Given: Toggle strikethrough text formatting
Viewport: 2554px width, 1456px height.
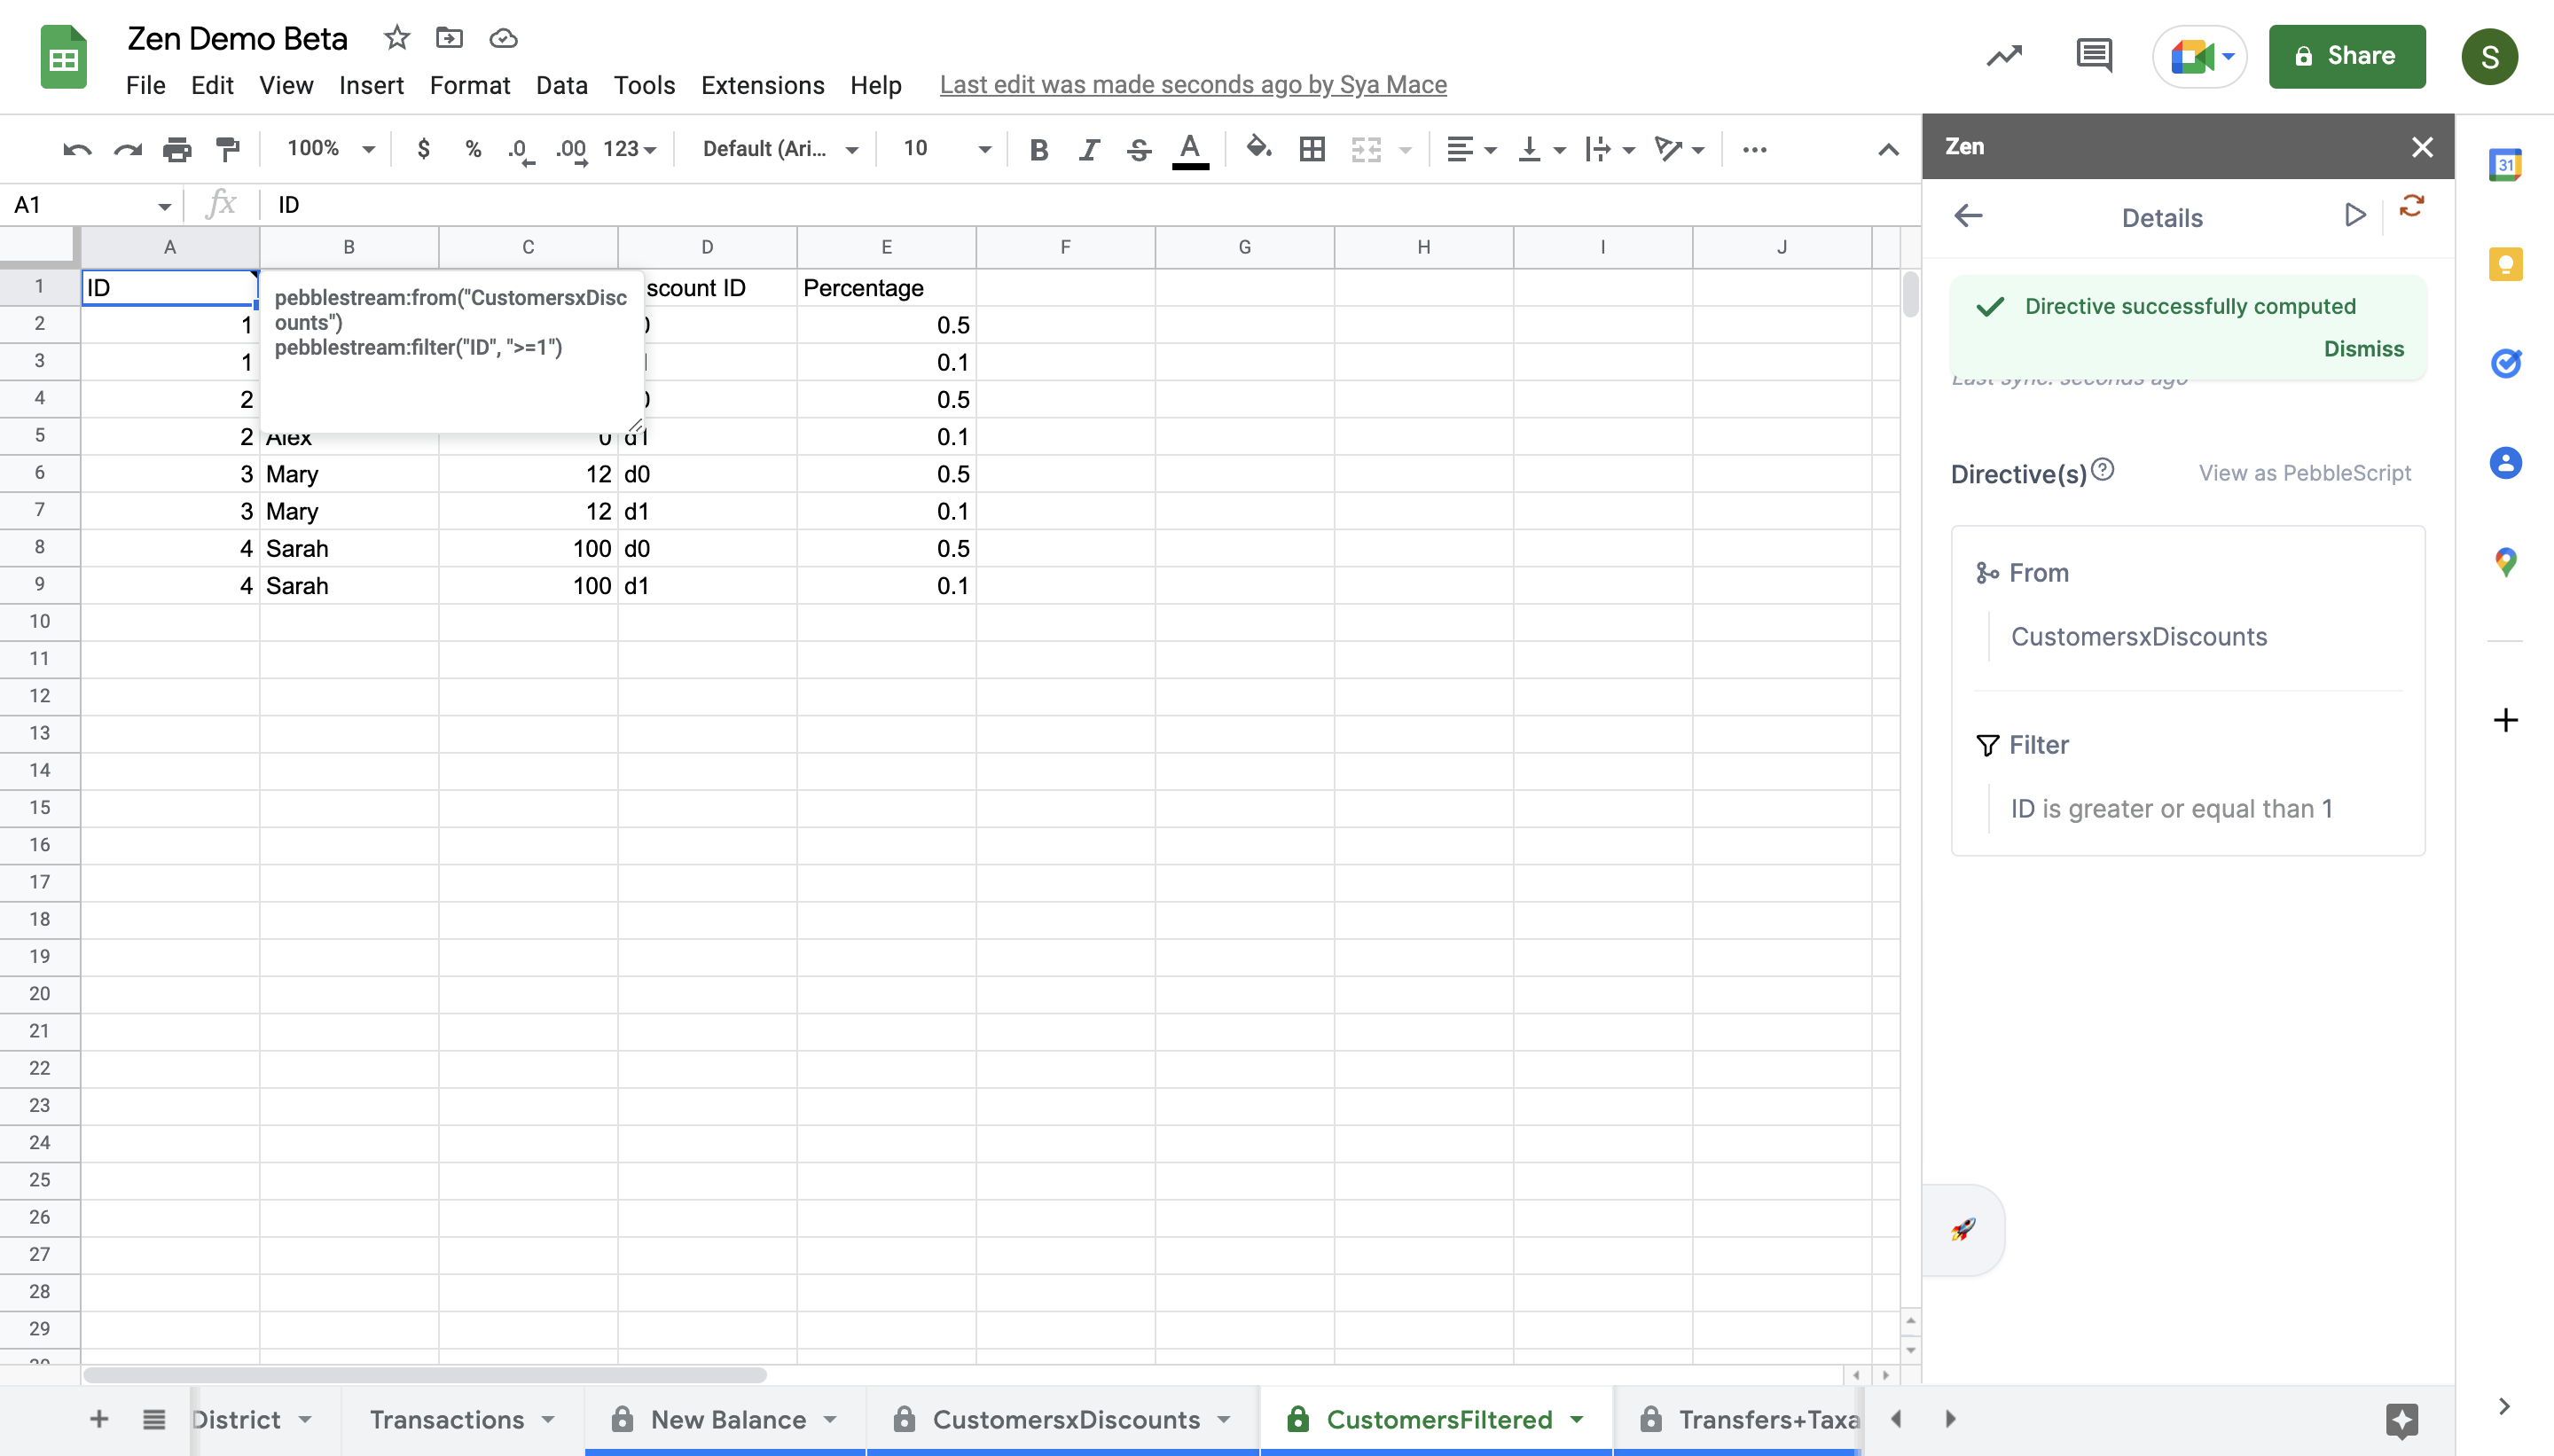Looking at the screenshot, I should coord(1139,147).
